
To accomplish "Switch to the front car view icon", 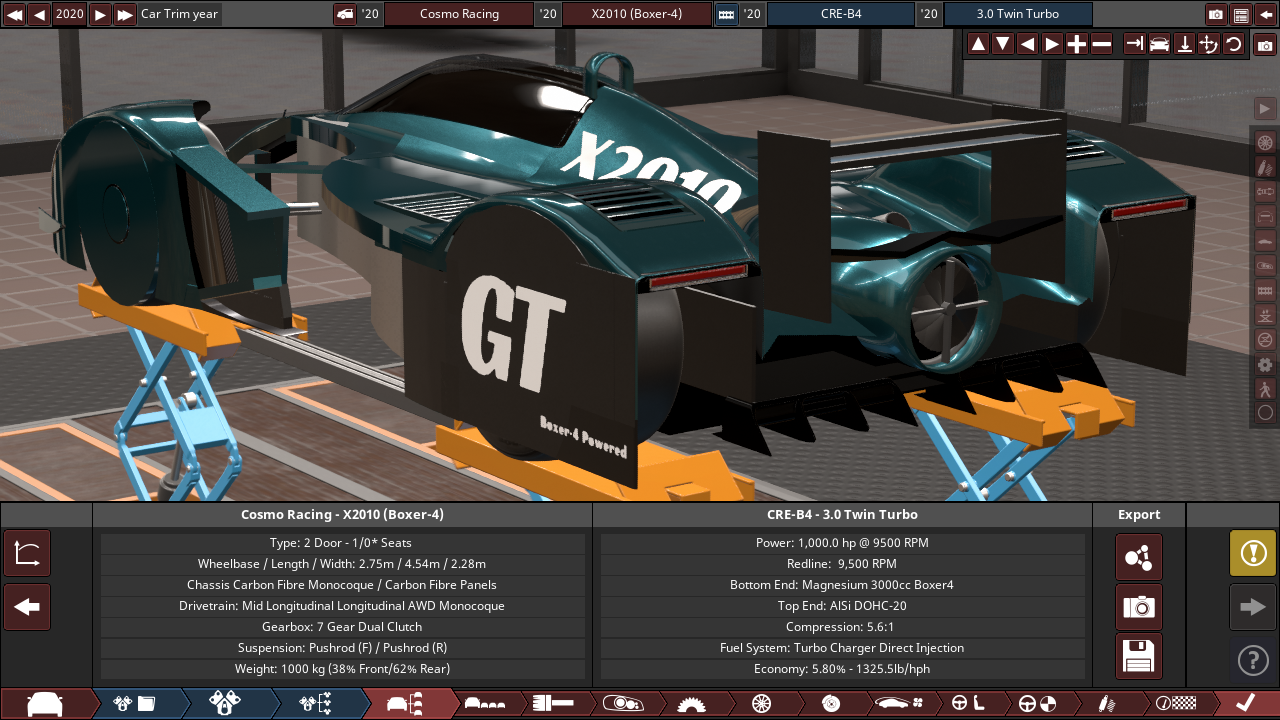I will [1160, 44].
